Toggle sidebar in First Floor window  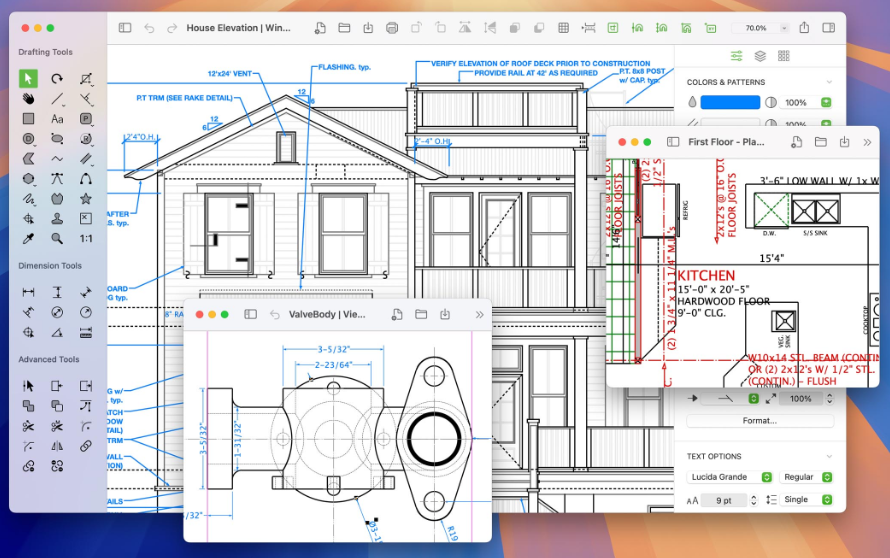(673, 142)
